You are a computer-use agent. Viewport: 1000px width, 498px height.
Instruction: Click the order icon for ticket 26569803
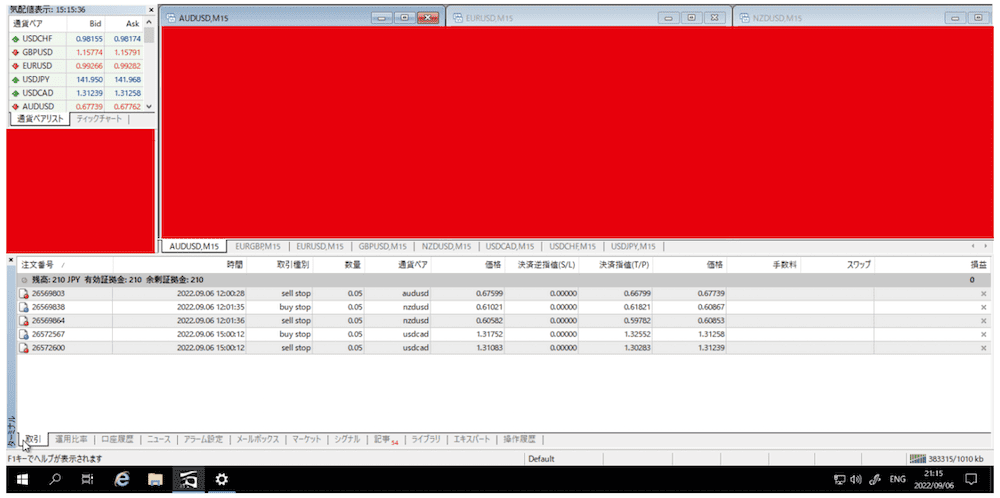point(24,293)
